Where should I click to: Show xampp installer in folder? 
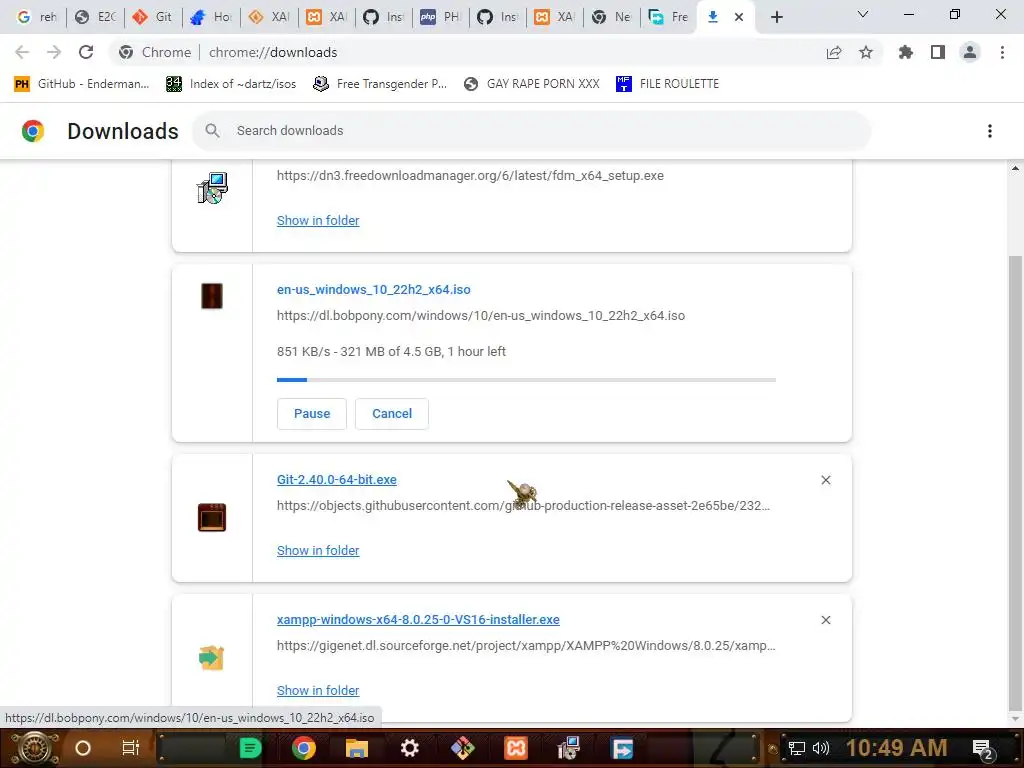[x=318, y=690]
